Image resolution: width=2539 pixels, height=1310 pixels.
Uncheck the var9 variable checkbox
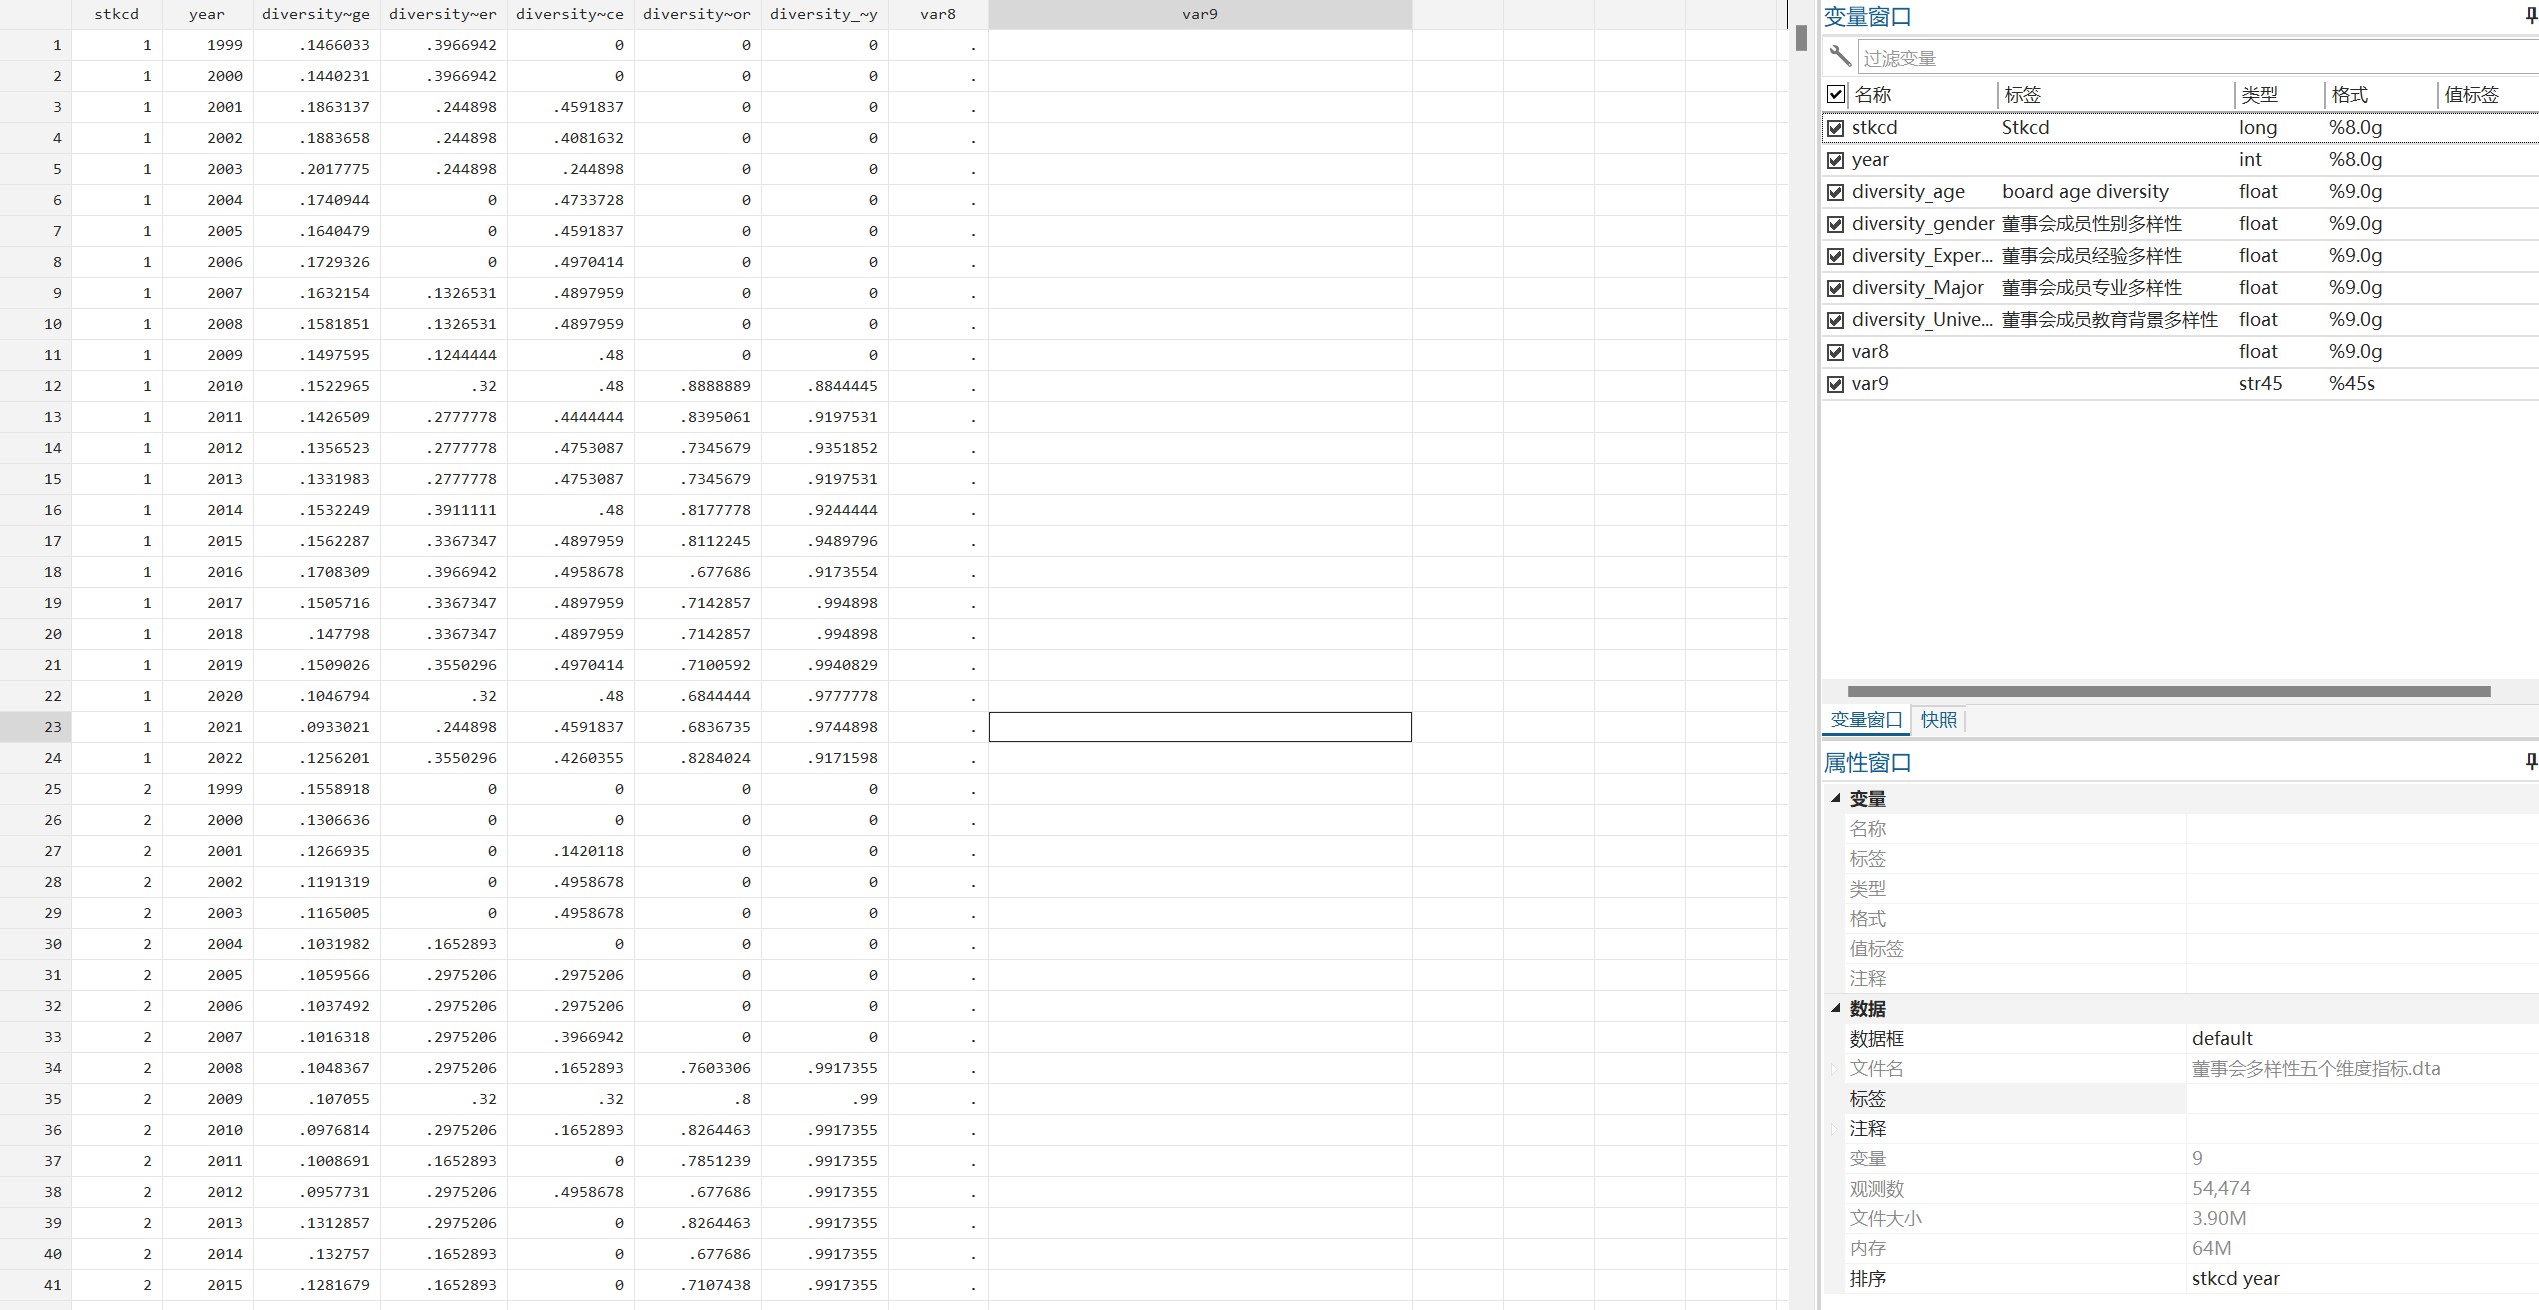[x=1836, y=384]
